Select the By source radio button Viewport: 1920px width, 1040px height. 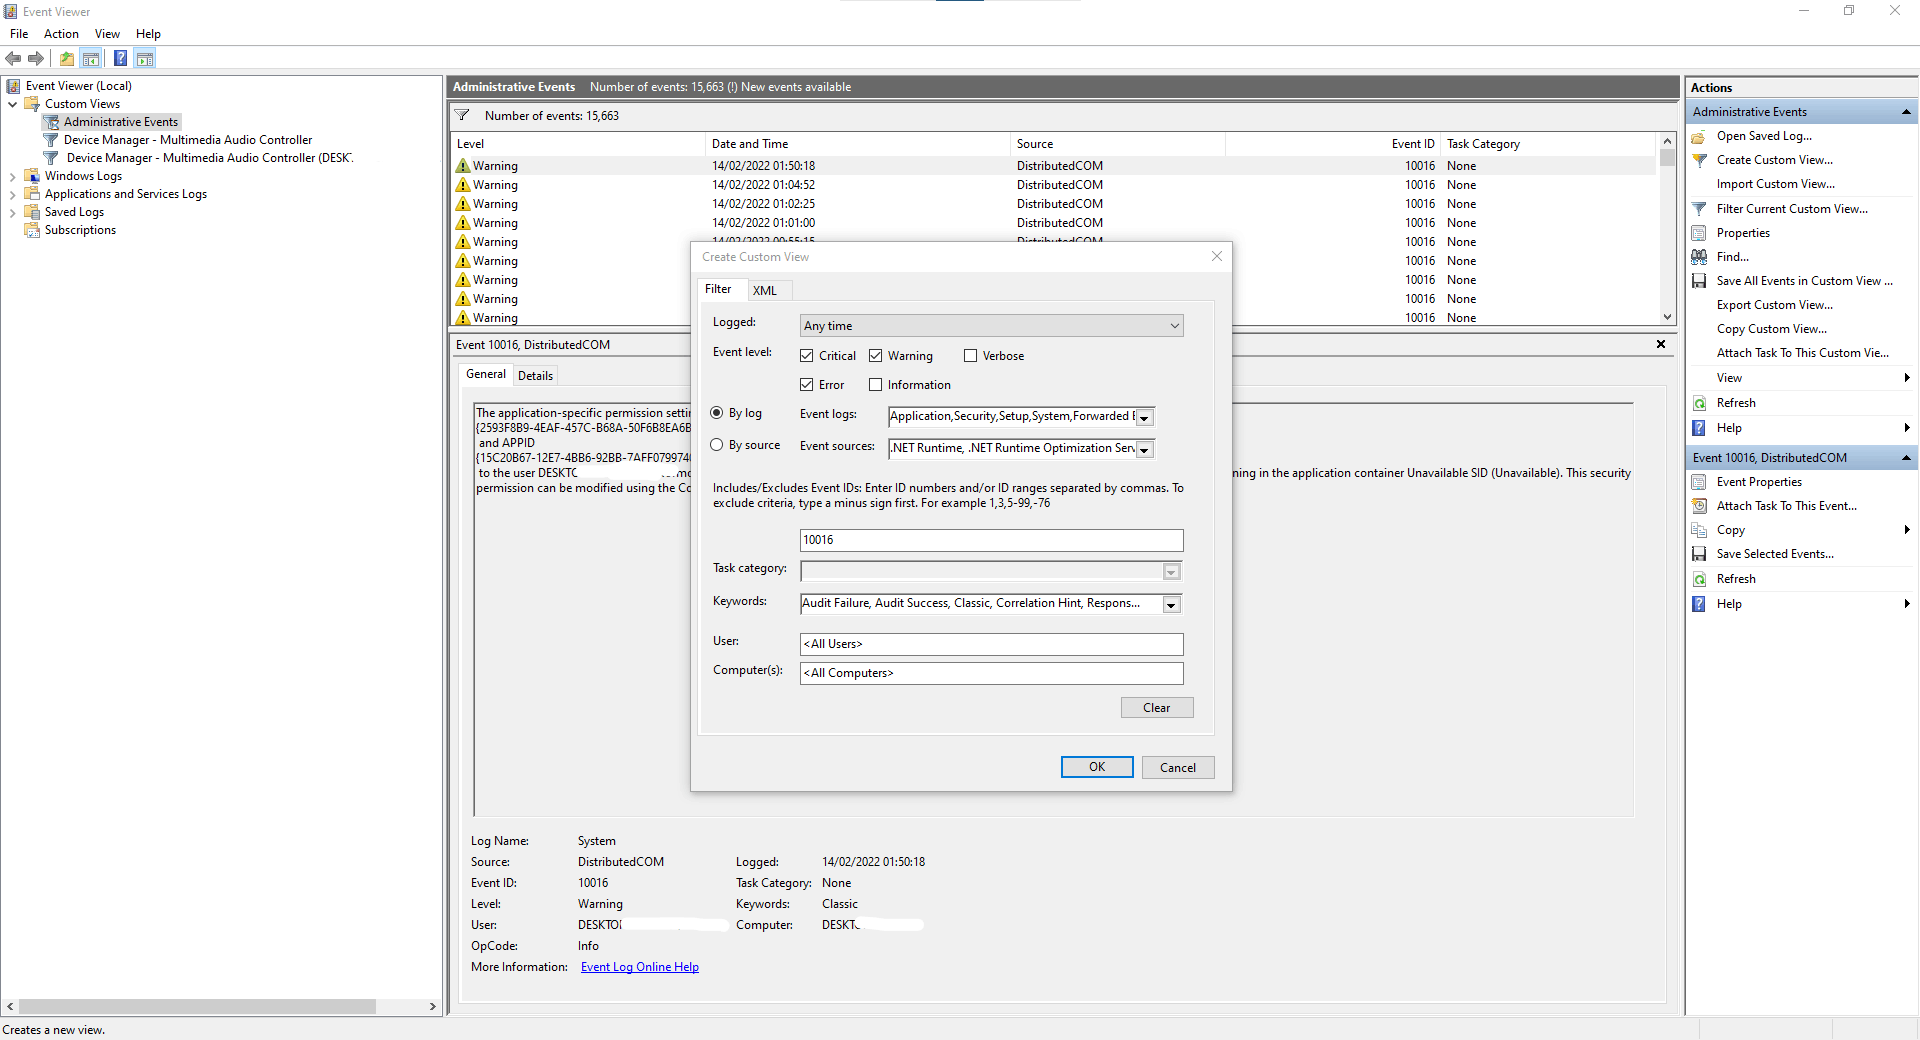coord(717,445)
